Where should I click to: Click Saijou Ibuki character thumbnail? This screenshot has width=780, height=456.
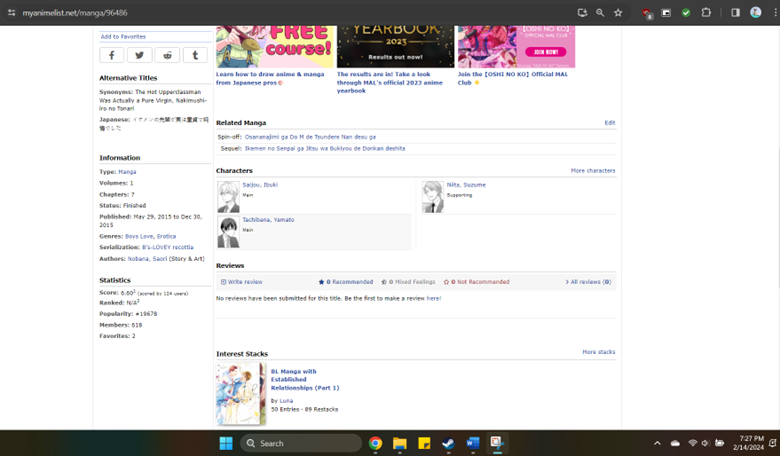pos(228,197)
